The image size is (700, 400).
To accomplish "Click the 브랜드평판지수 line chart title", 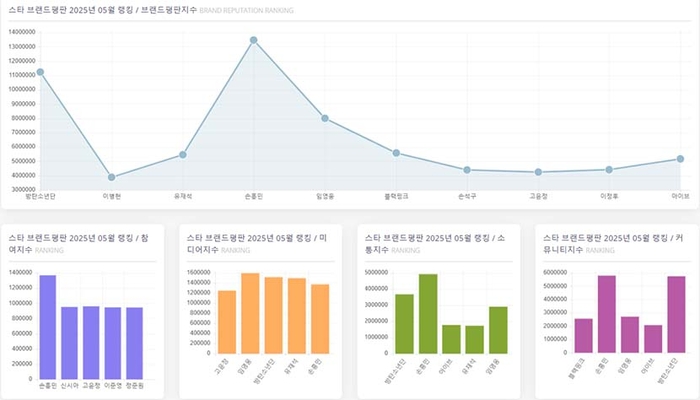I will coord(103,10).
